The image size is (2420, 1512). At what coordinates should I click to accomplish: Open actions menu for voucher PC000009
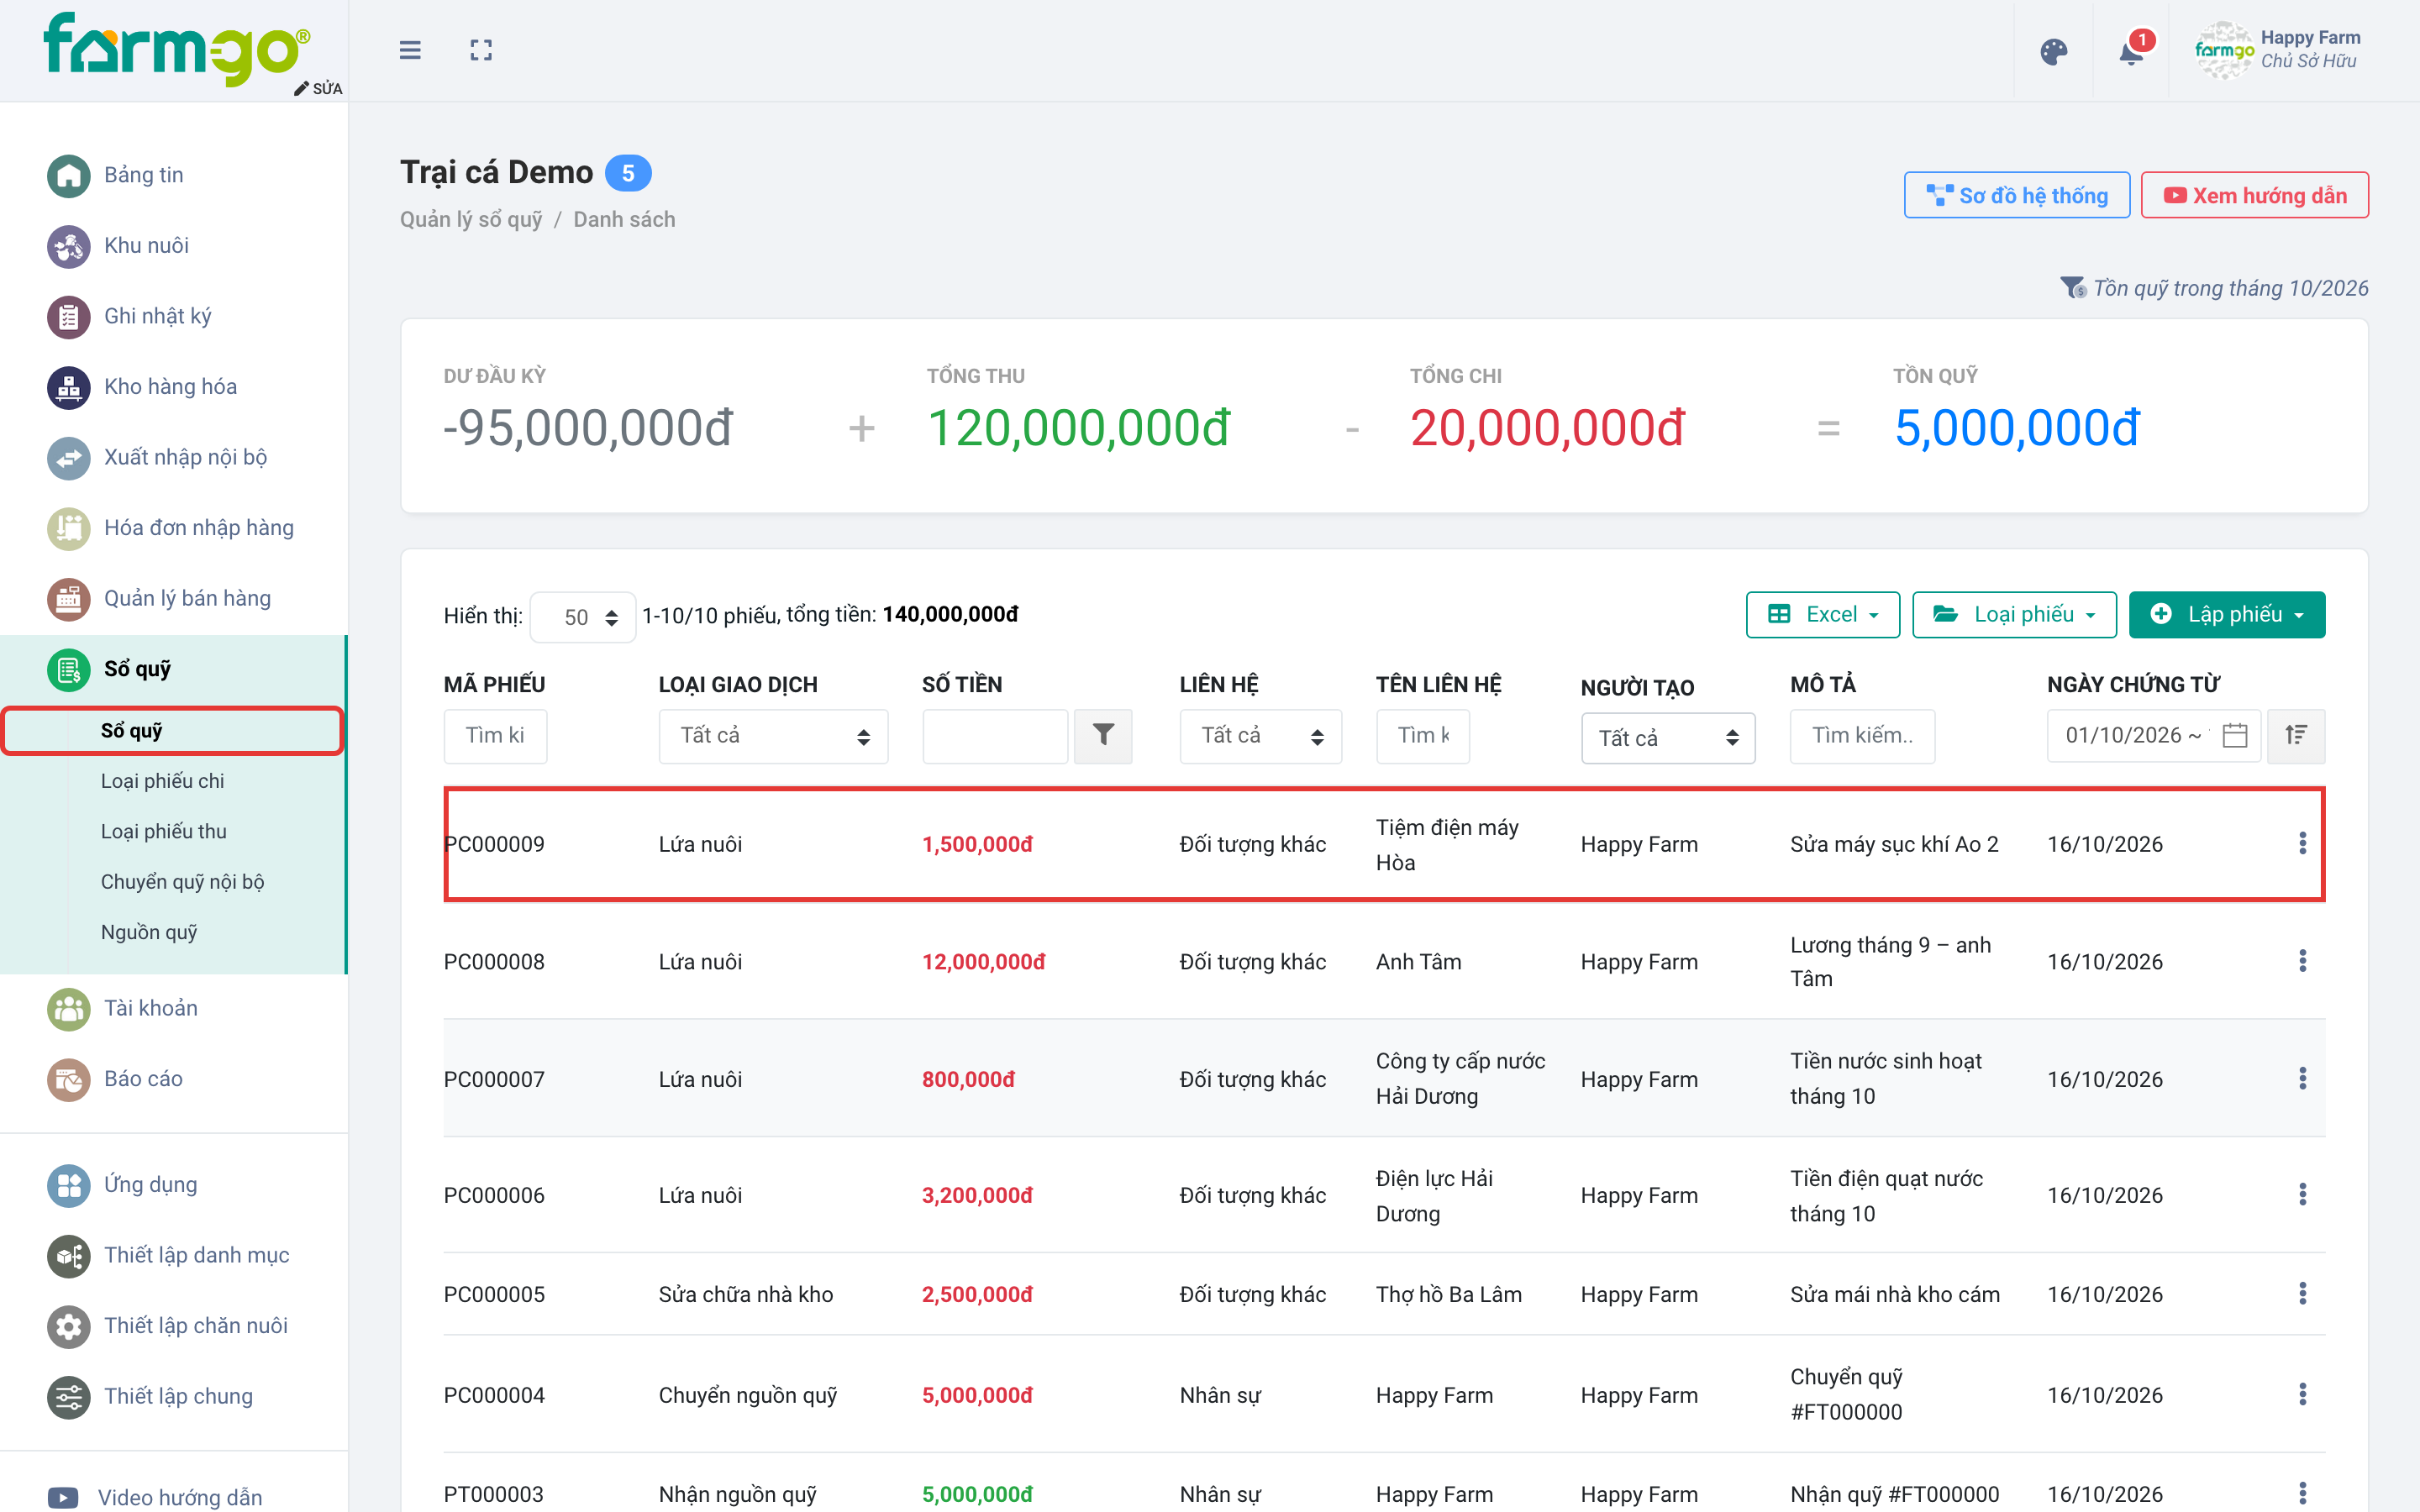pyautogui.click(x=2302, y=843)
